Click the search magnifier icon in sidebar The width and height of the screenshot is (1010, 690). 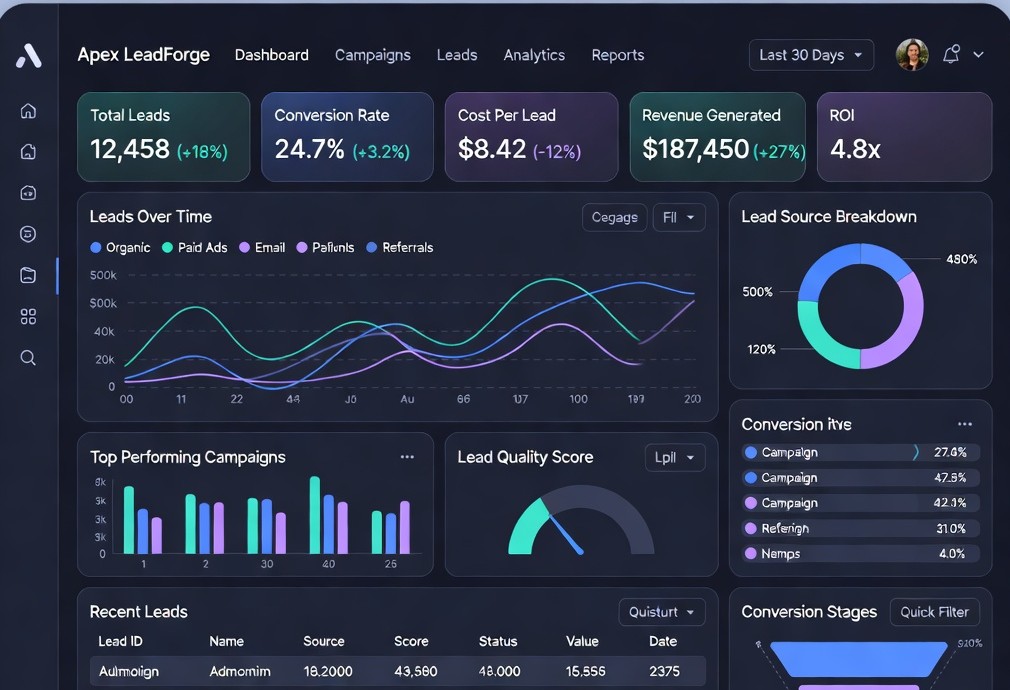(x=28, y=358)
